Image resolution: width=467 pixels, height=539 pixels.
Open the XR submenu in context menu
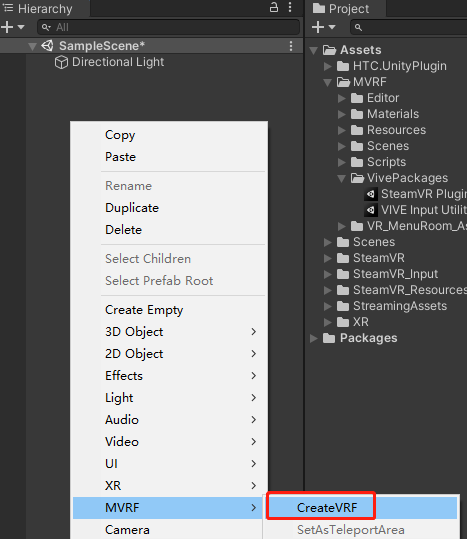click(x=169, y=486)
